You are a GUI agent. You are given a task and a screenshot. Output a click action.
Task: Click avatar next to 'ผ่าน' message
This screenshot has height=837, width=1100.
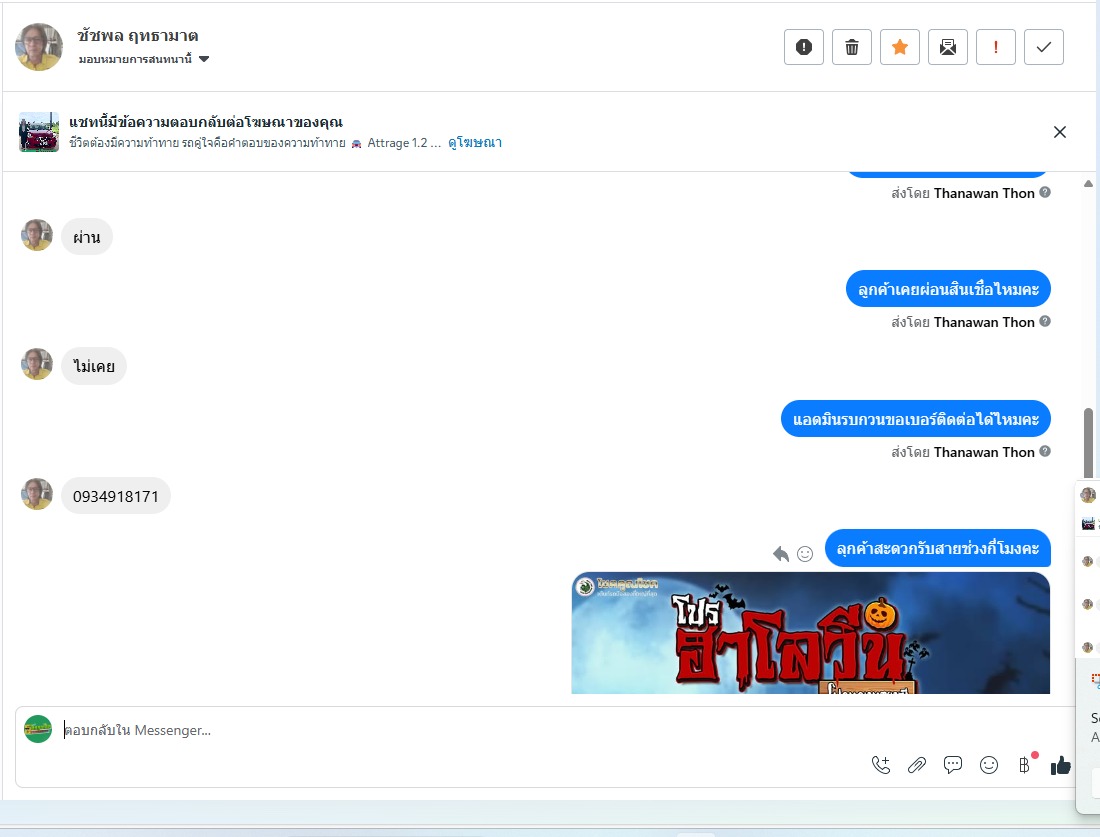36,235
